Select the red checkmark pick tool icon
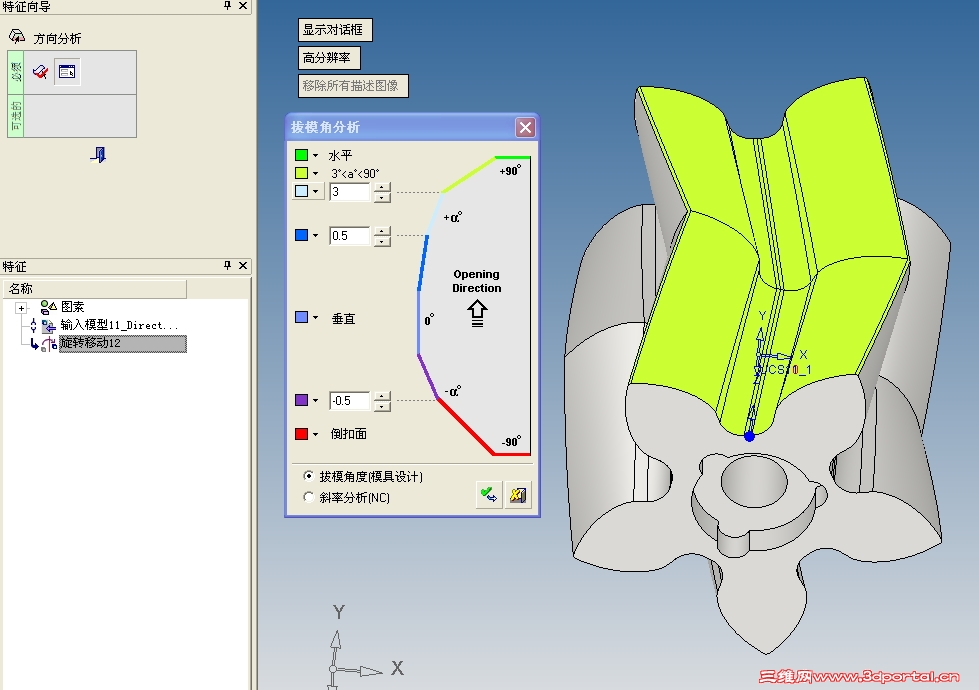 tap(41, 72)
